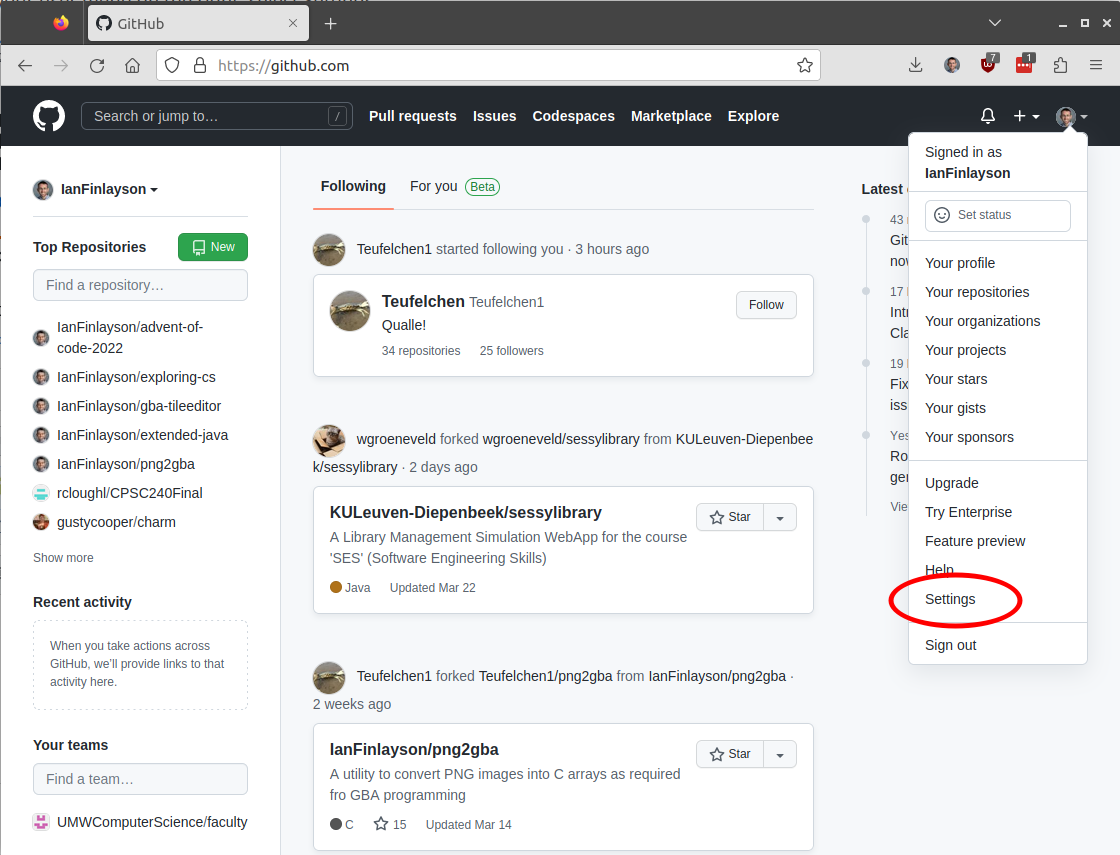Open the red calendar extension icon

coord(1024,64)
